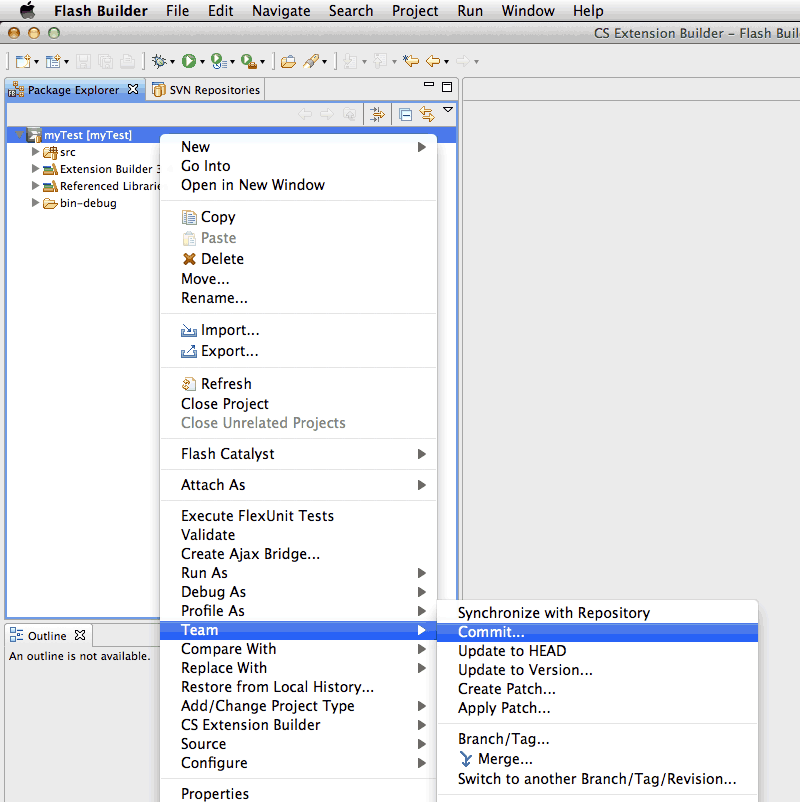Click the Import icon in context menu

point(189,331)
